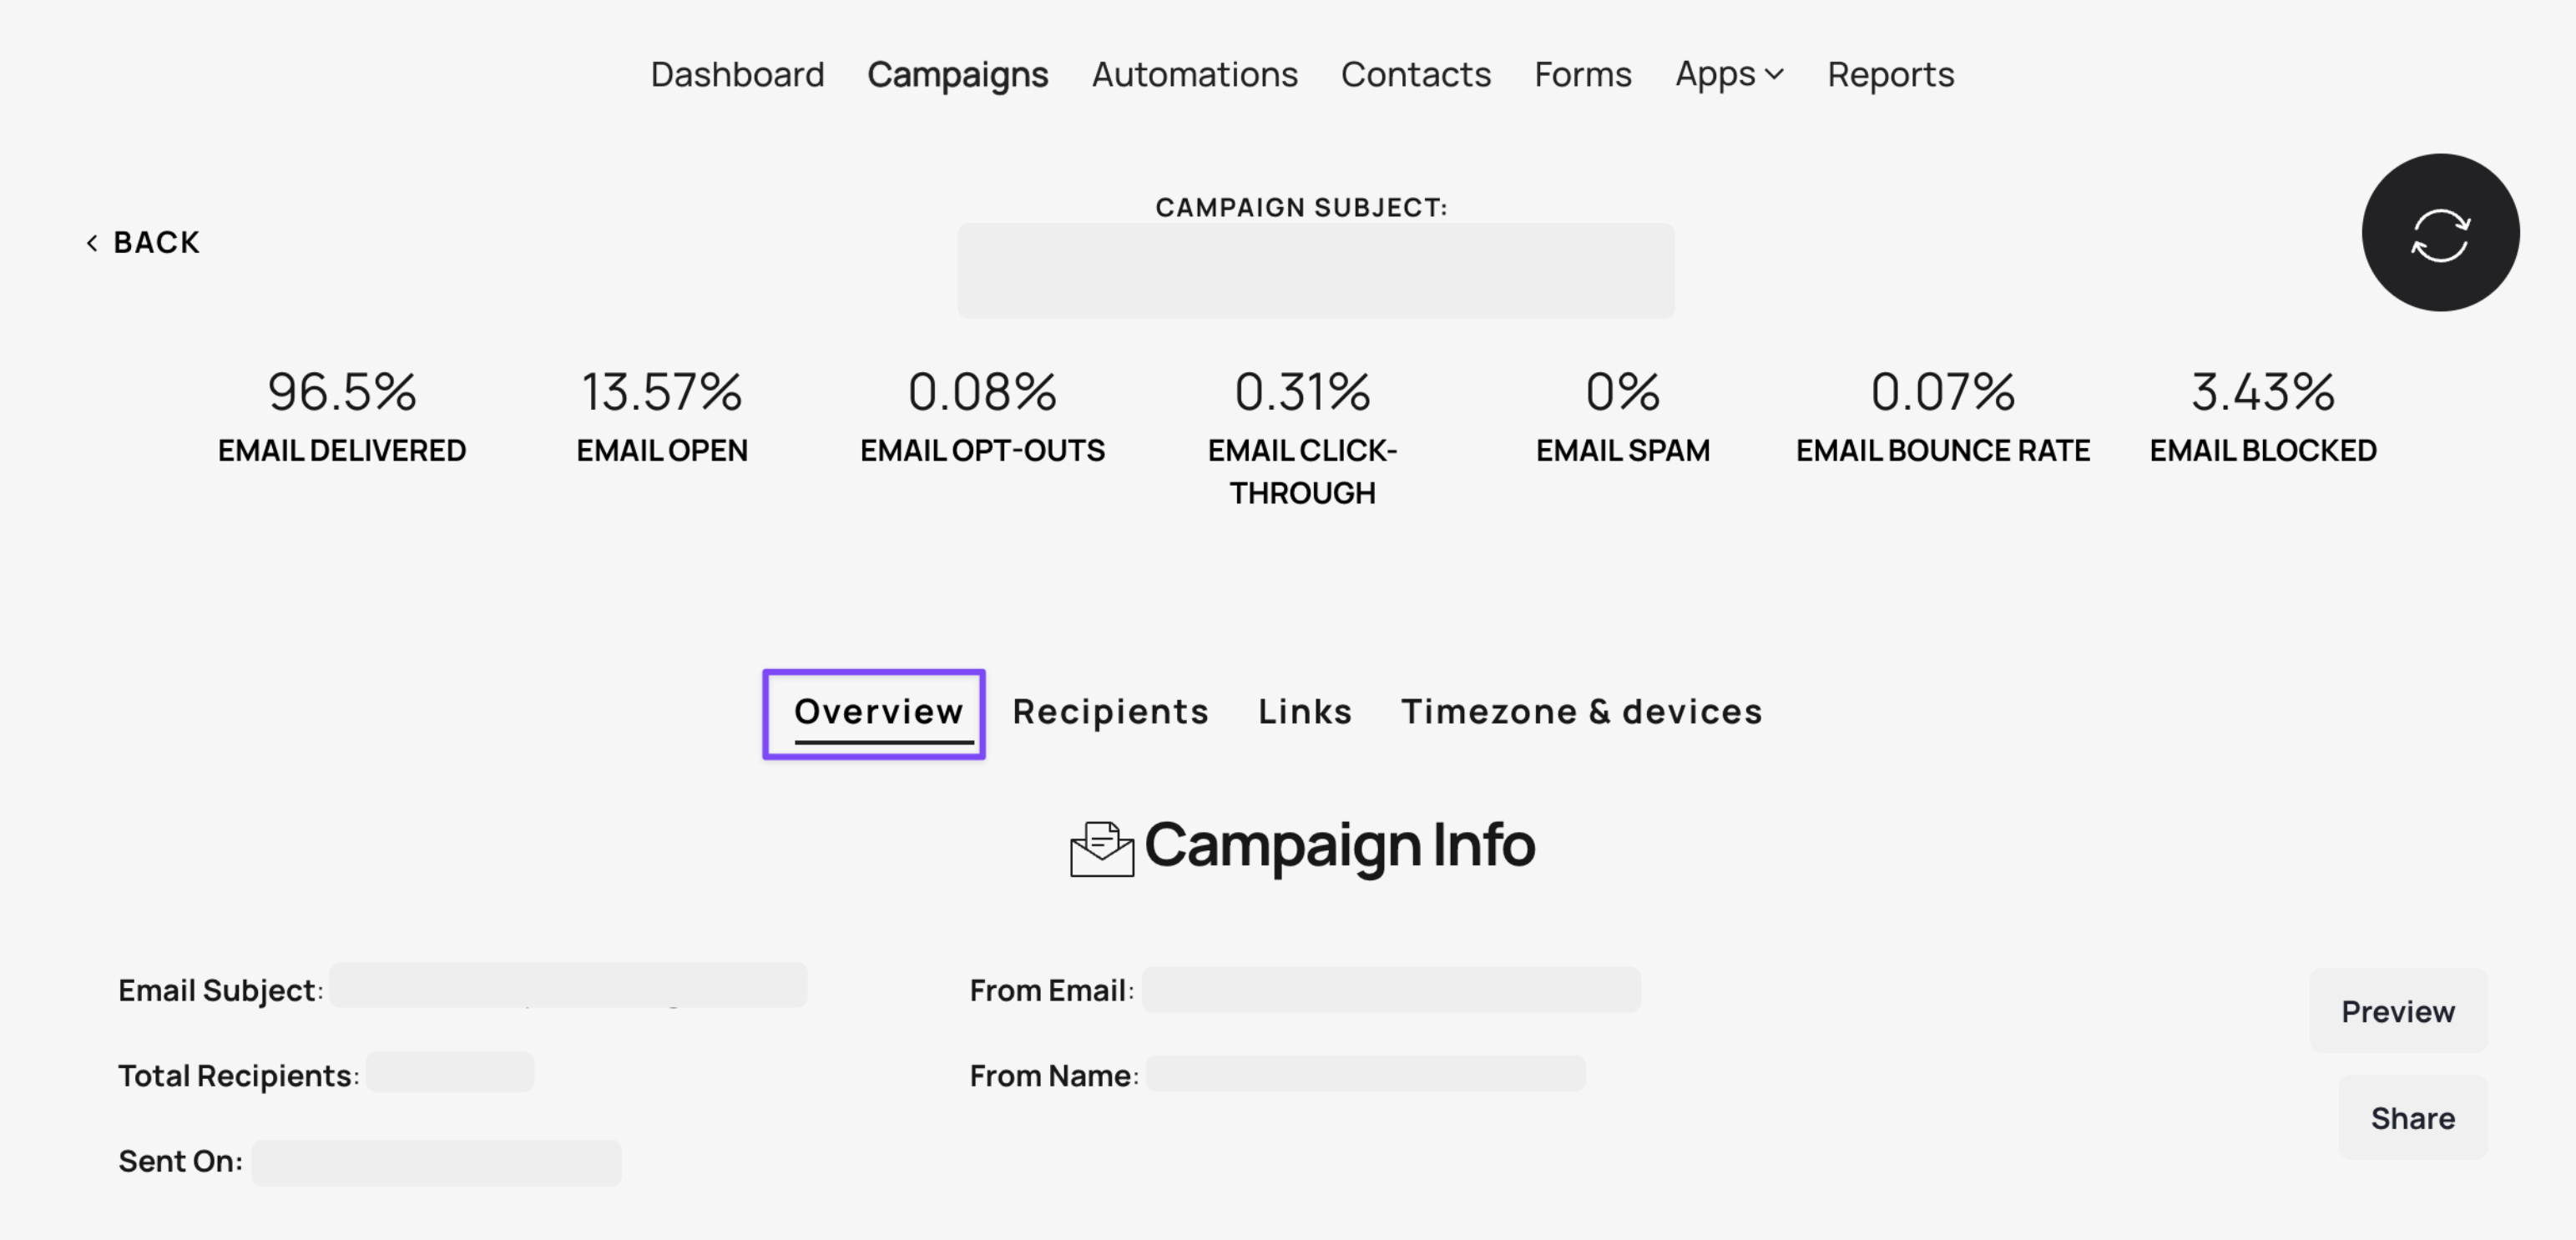The width and height of the screenshot is (2576, 1240).
Task: Select Forms in the top navigation
Action: click(1582, 74)
